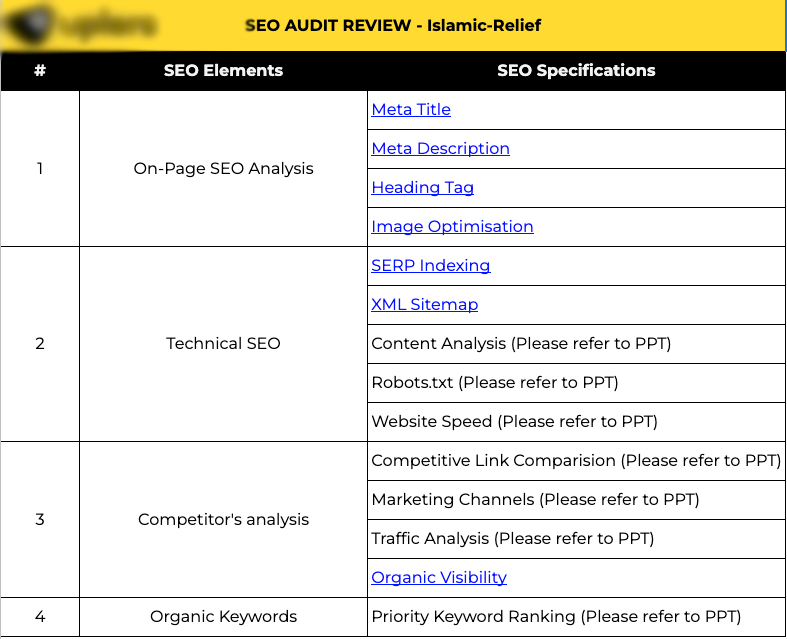Open the Meta Title link
787x639 pixels.
pyautogui.click(x=411, y=109)
